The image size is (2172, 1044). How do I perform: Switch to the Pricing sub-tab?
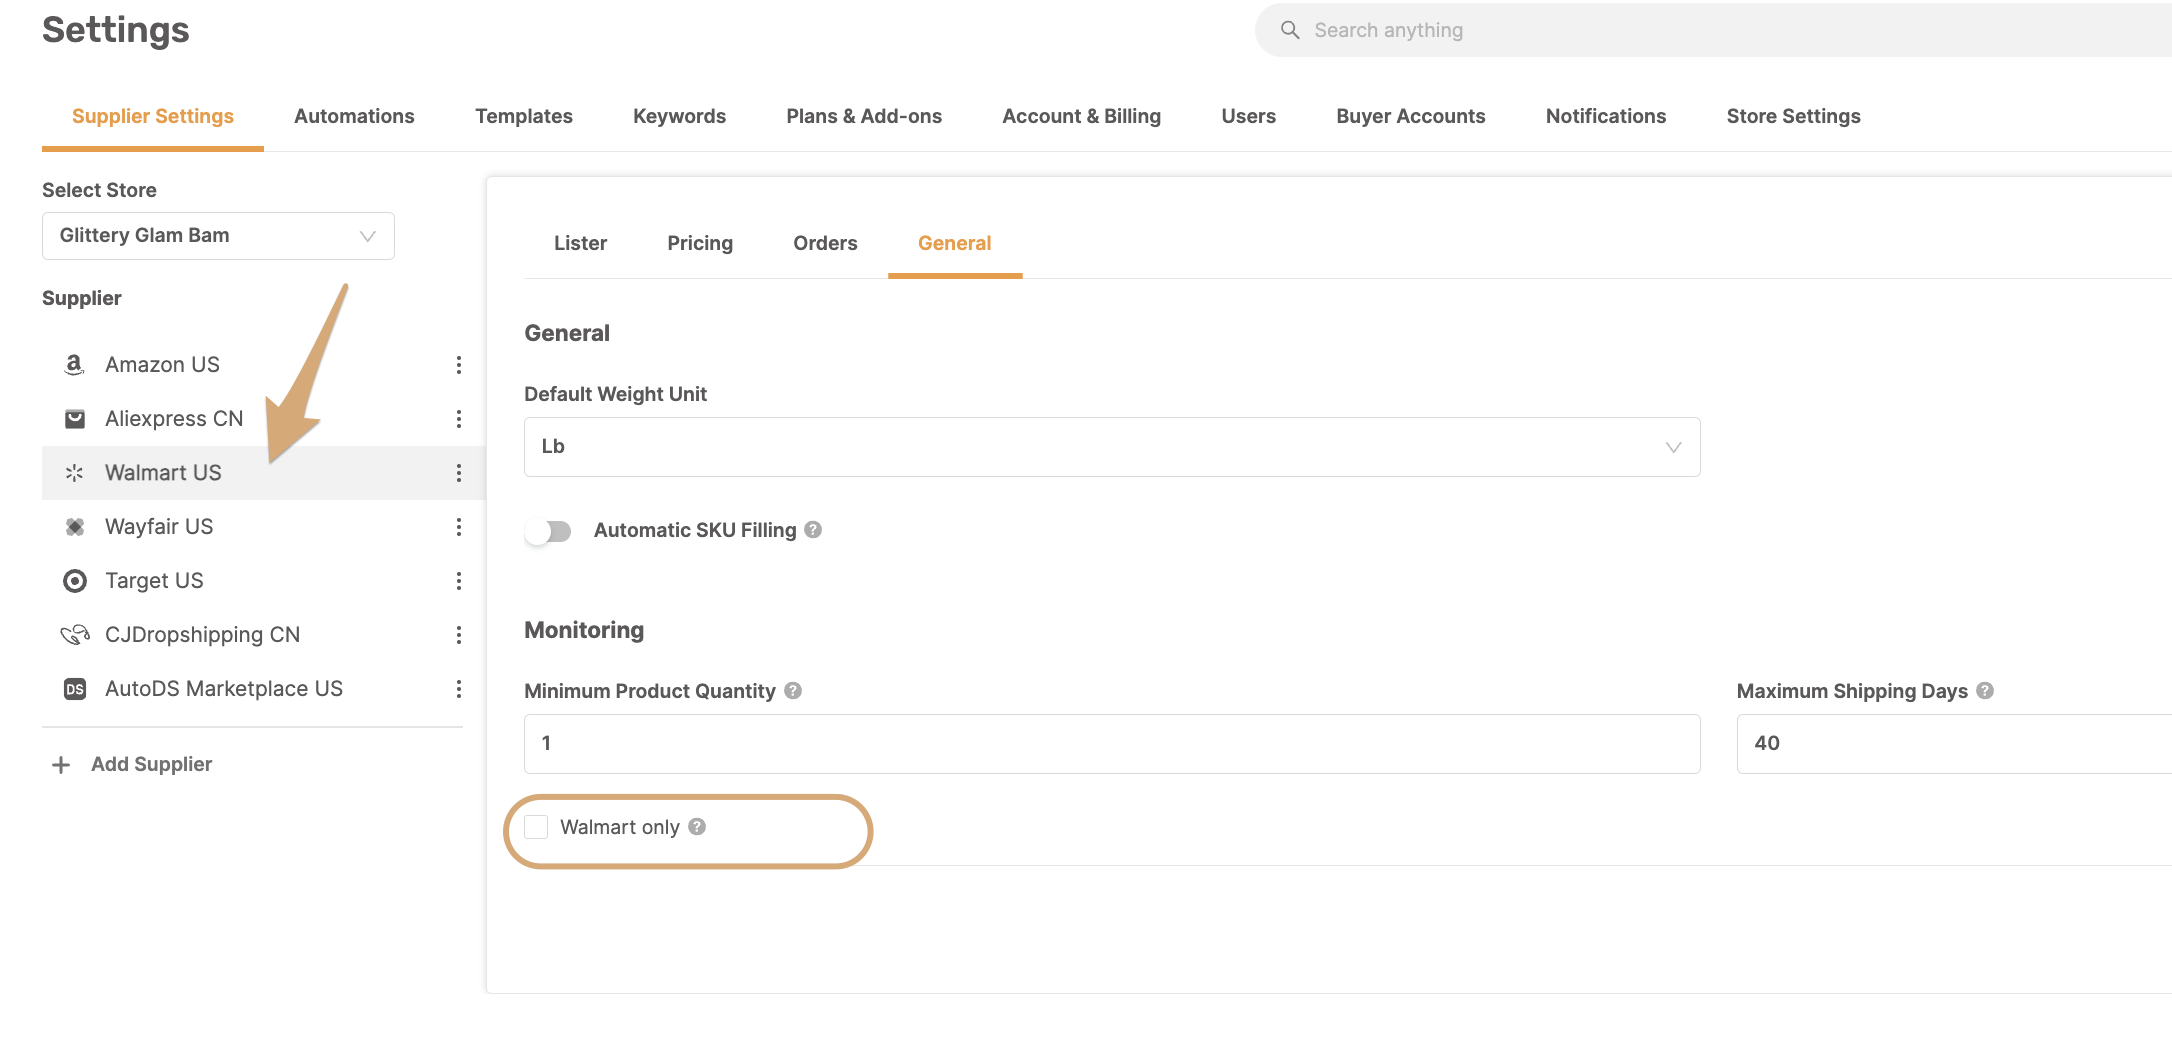tap(700, 243)
